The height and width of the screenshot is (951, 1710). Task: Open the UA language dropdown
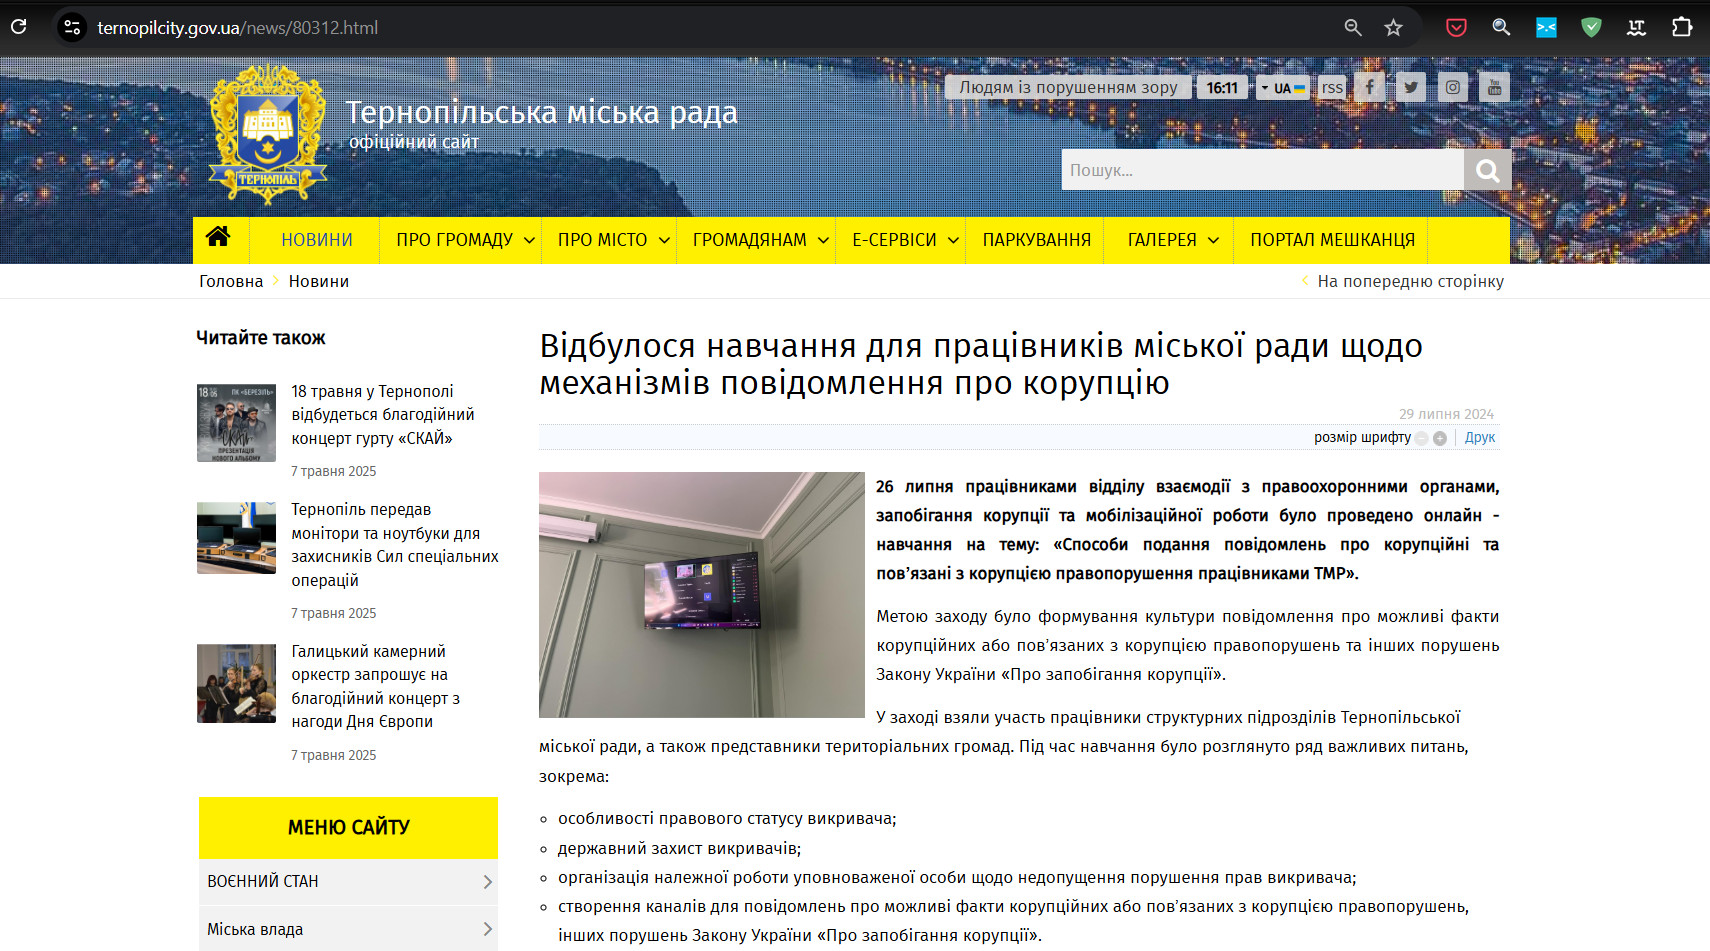[x=1282, y=88]
